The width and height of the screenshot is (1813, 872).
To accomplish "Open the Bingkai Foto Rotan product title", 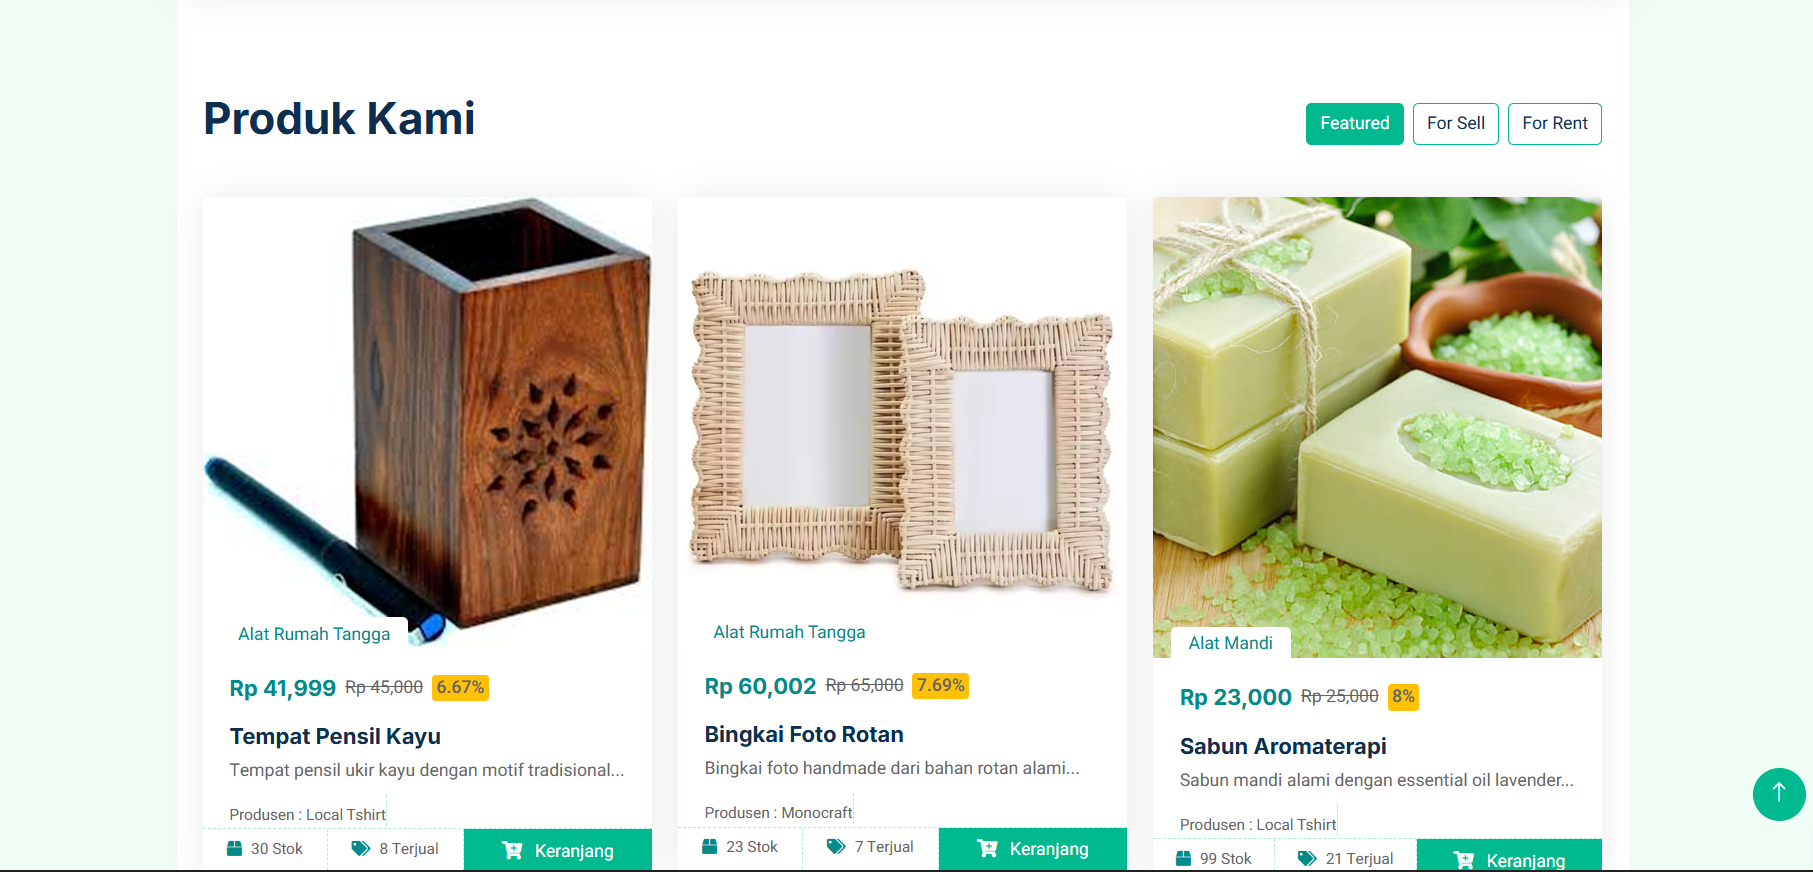I will point(804,734).
